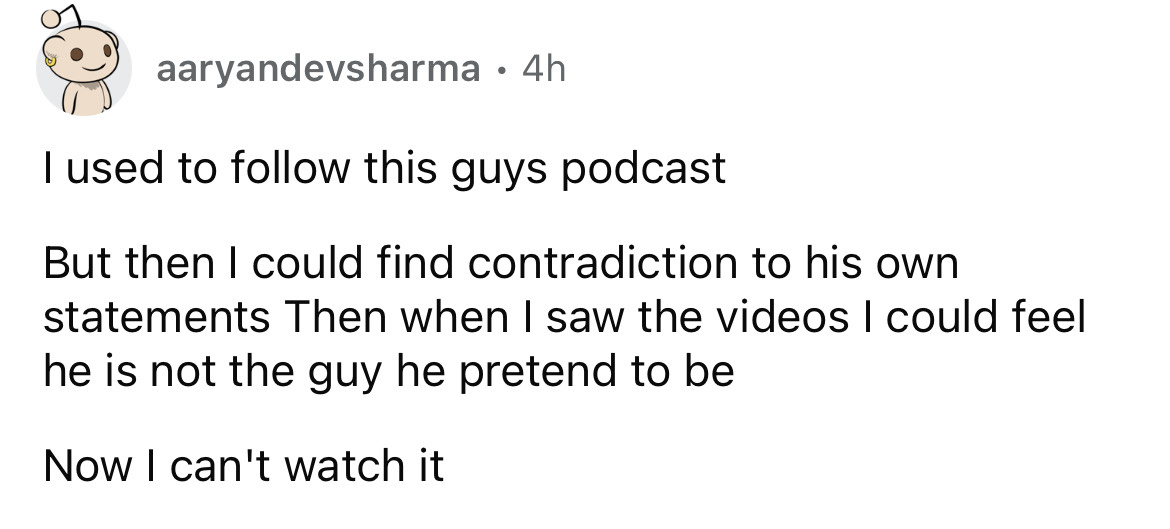Click the word 'pretend' in the comment
This screenshot has height=529, width=1170.
tap(531, 372)
